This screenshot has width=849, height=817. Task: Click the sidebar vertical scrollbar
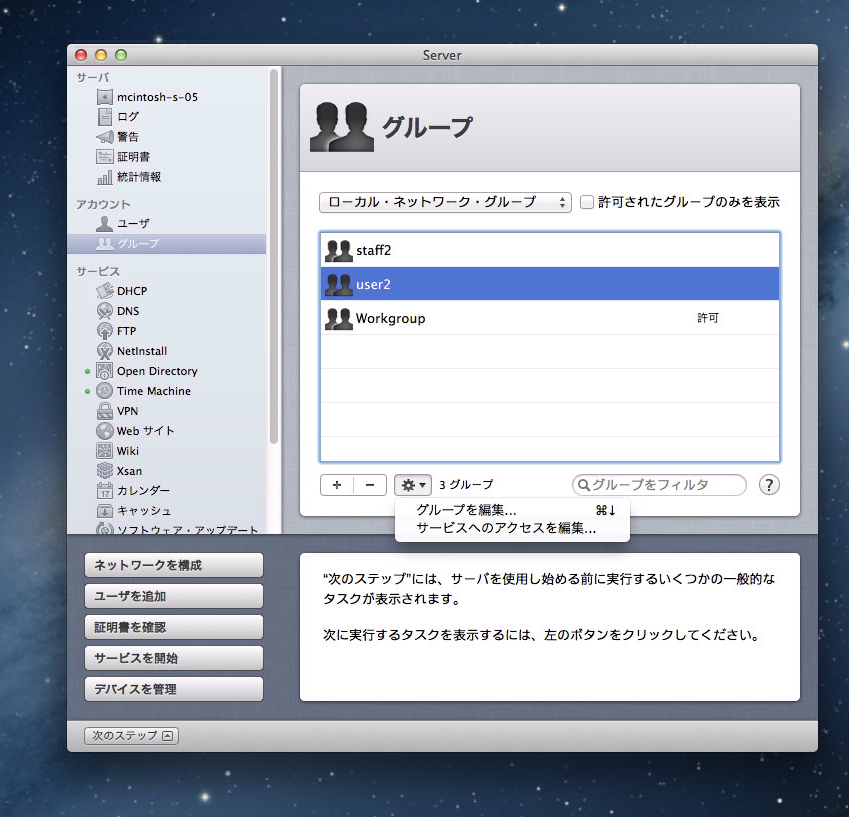[x=274, y=256]
